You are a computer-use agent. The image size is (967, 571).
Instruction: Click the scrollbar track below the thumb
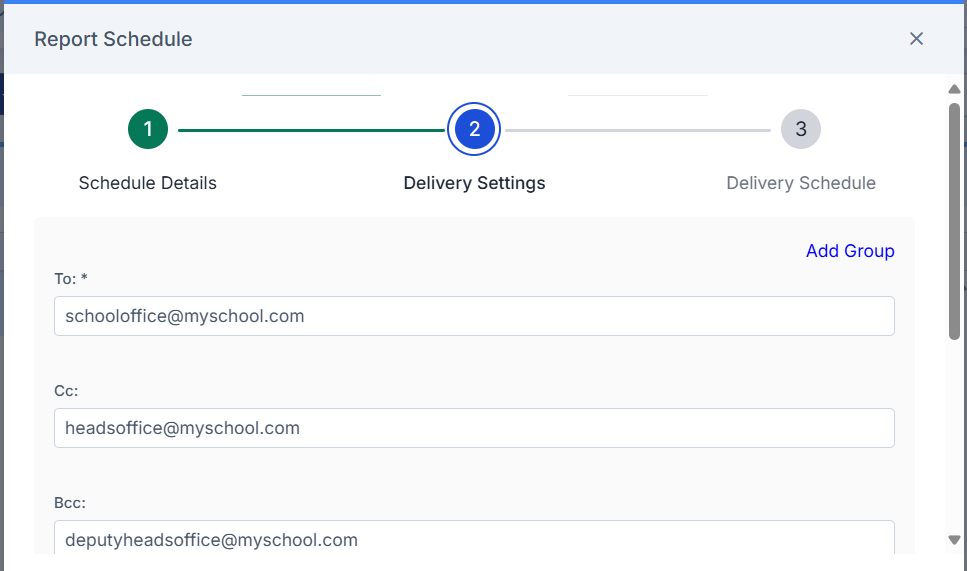click(x=954, y=435)
